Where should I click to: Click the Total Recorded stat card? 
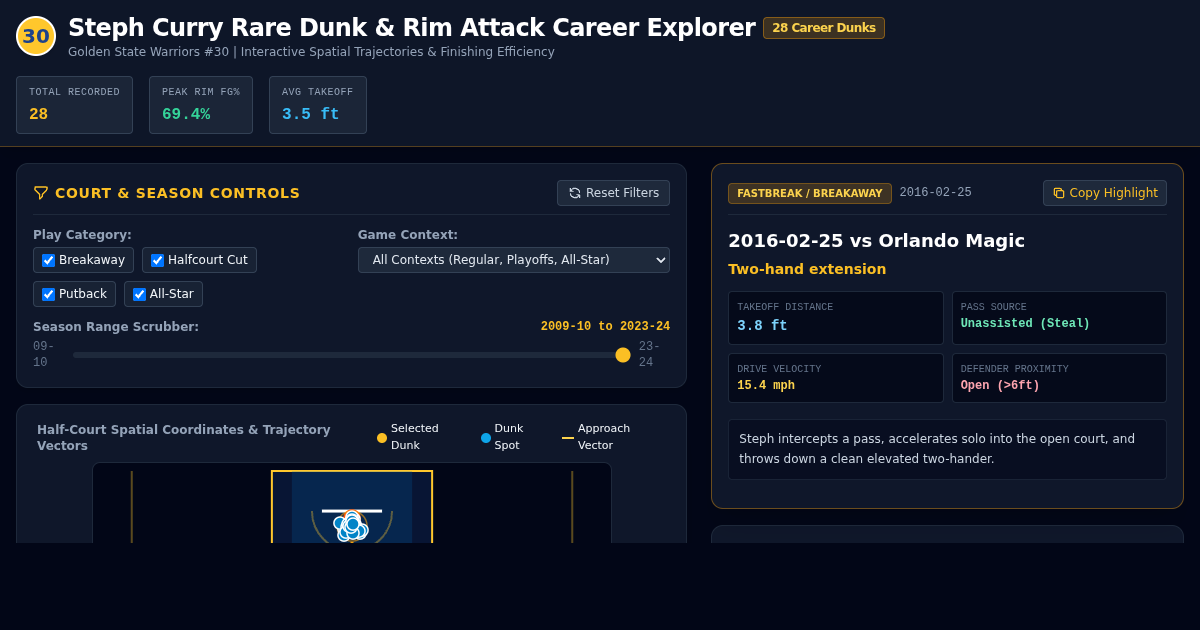pyautogui.click(x=74, y=105)
